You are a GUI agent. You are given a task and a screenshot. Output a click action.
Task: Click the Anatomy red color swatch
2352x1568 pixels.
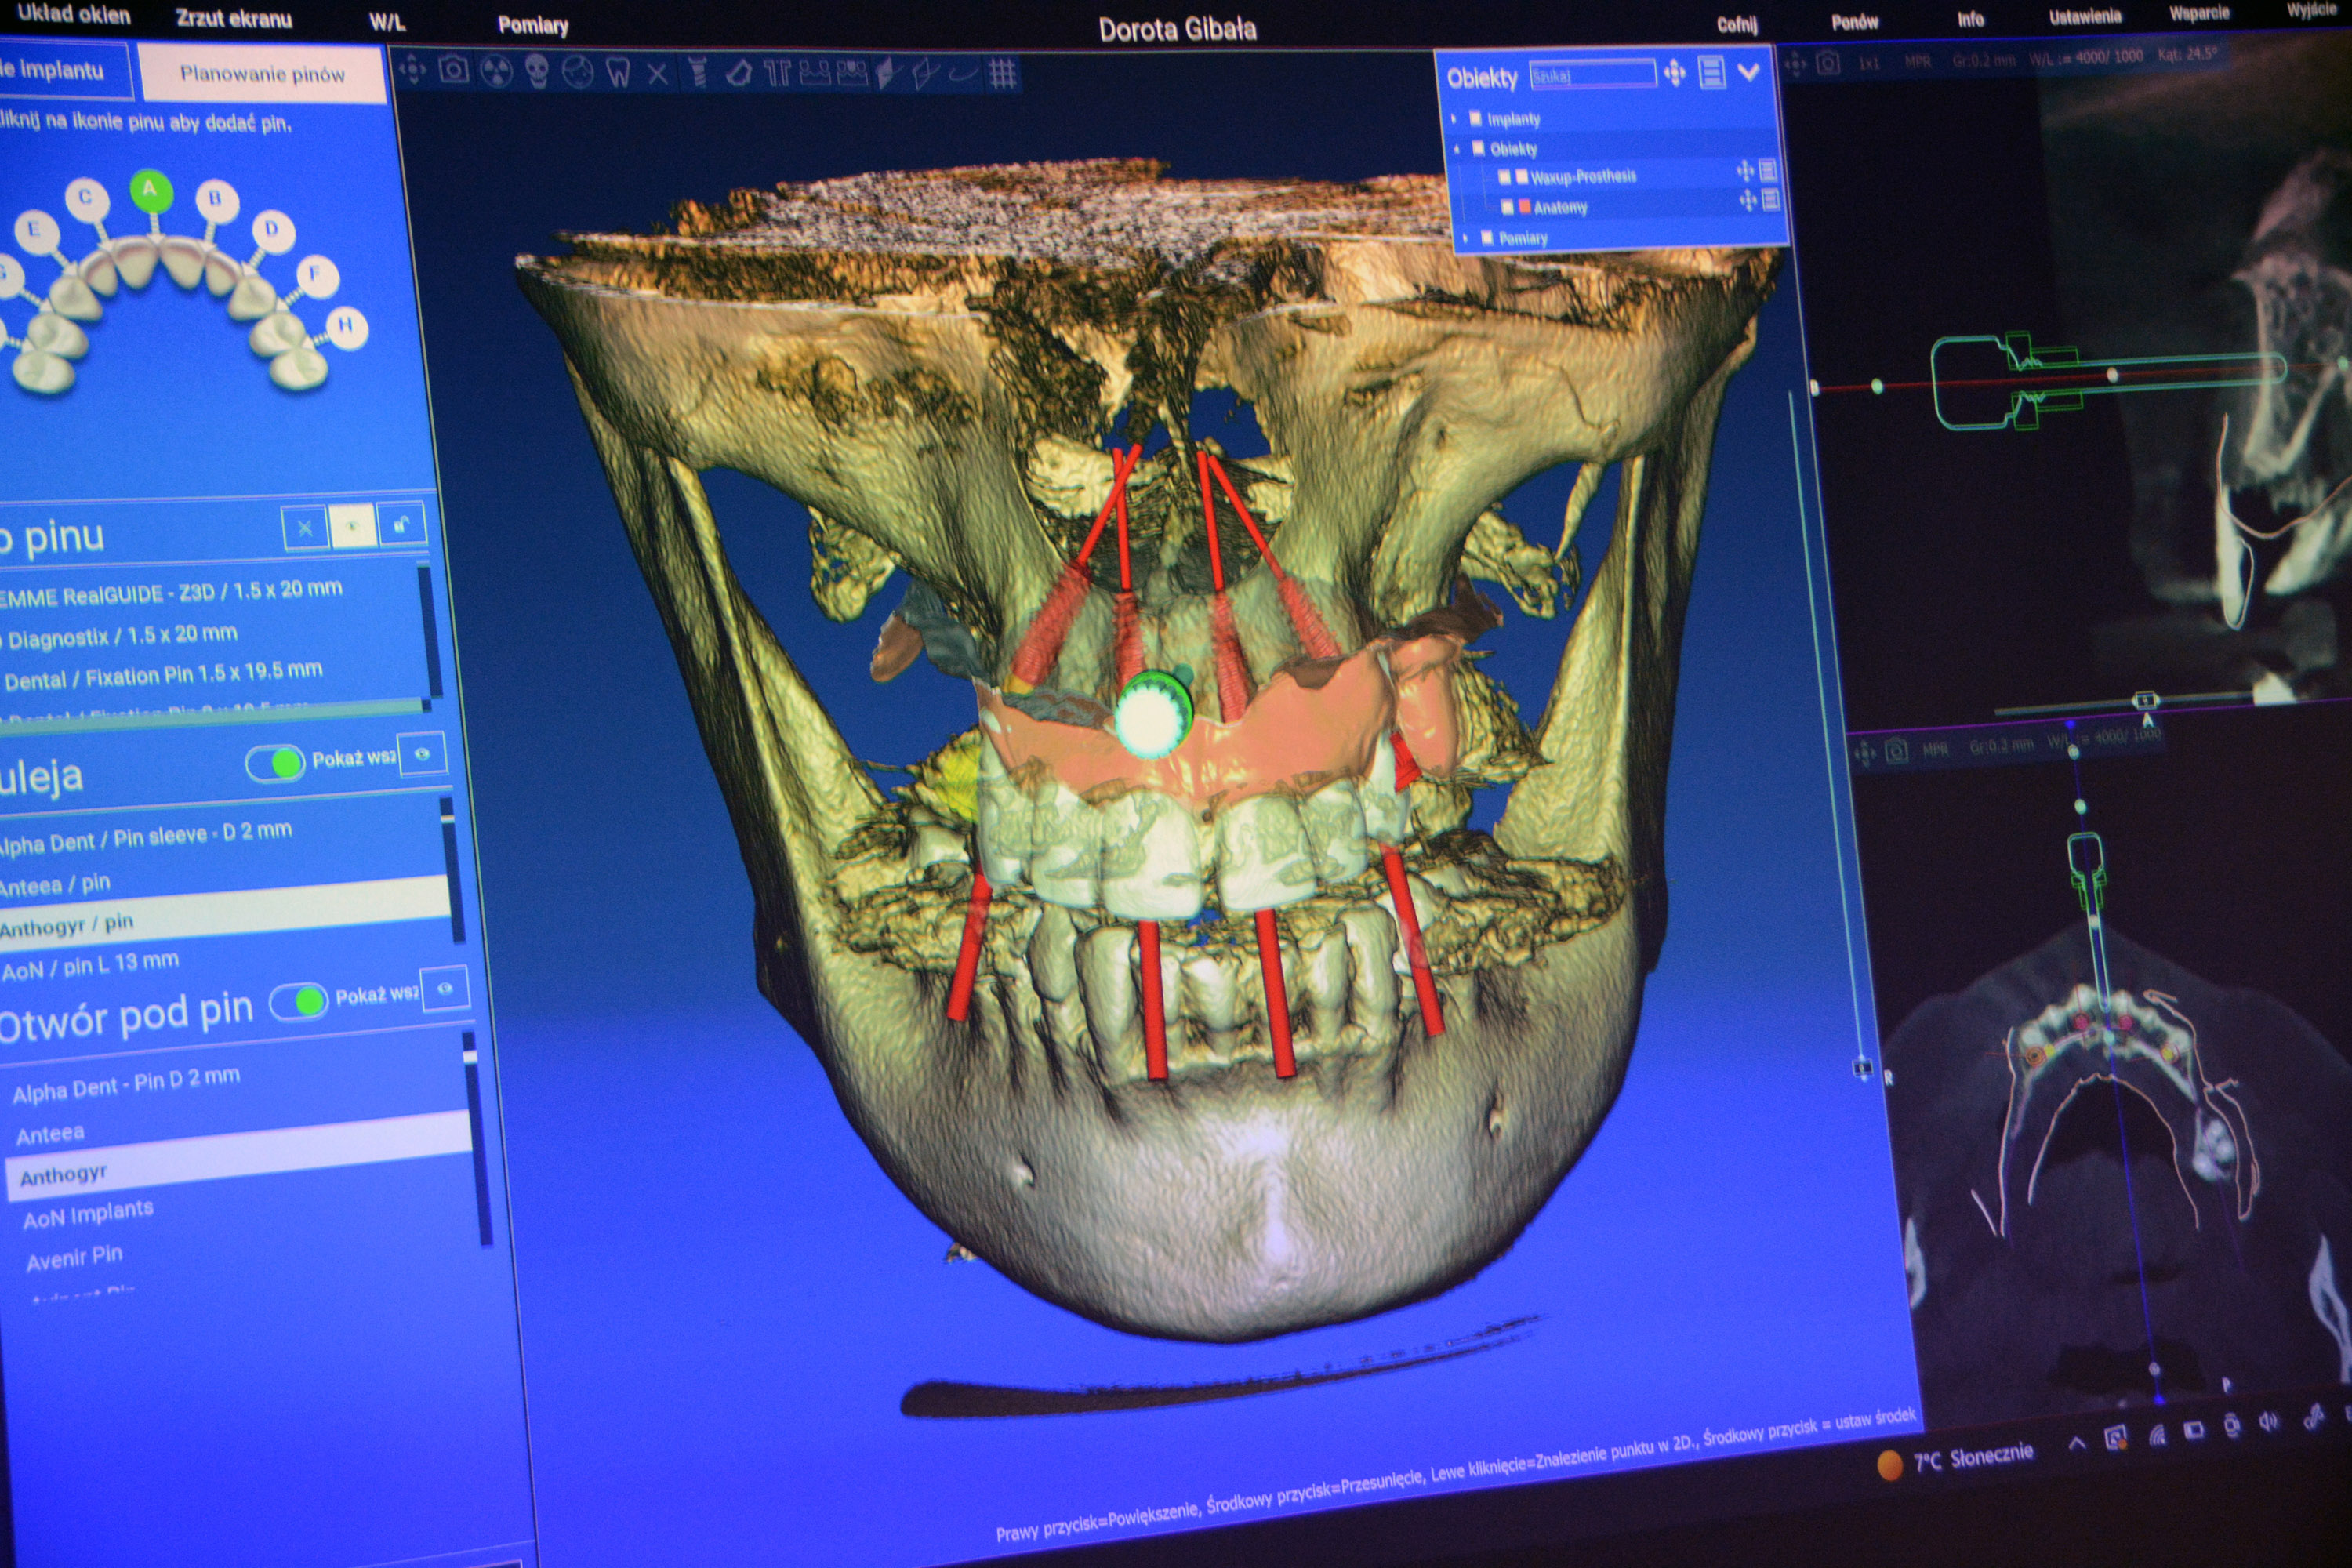[1525, 206]
